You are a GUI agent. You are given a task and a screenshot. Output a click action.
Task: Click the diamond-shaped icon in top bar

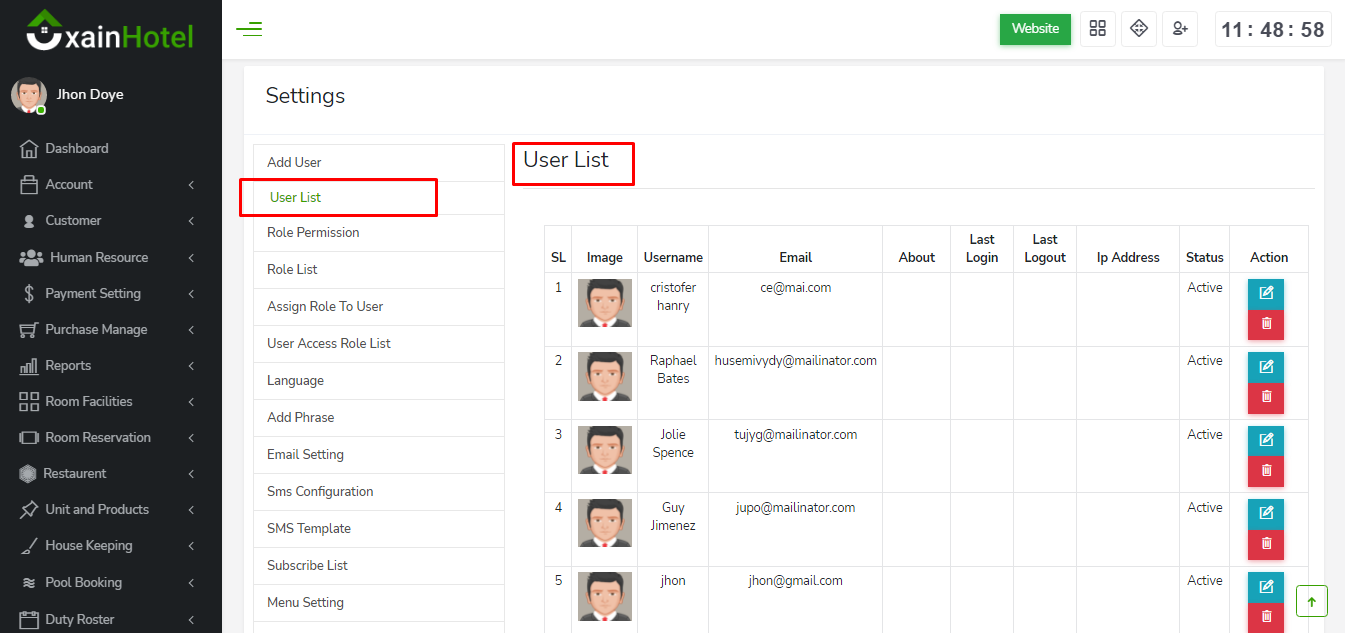coord(1139,29)
